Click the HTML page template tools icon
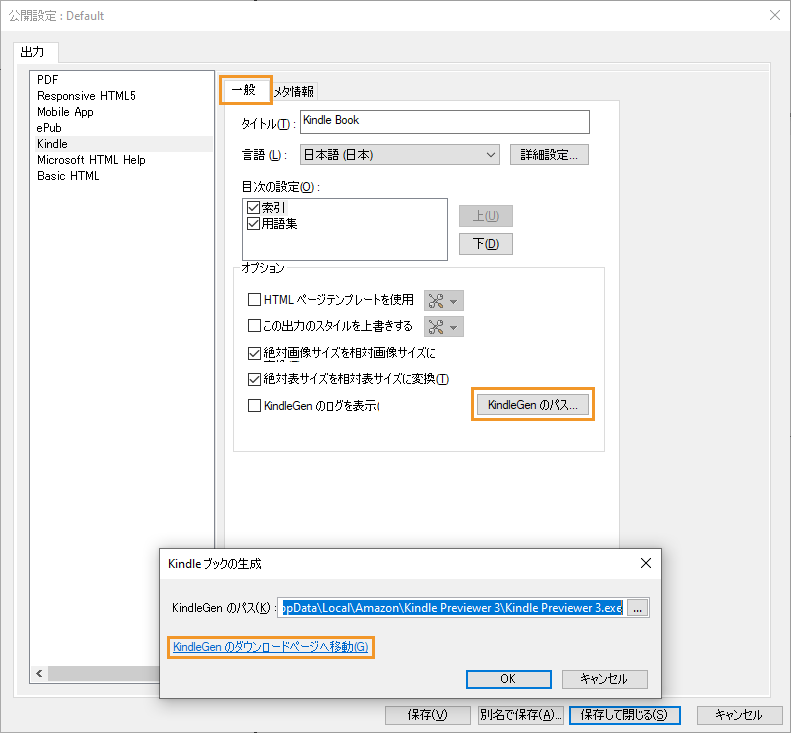The width and height of the screenshot is (791, 733). [435, 300]
